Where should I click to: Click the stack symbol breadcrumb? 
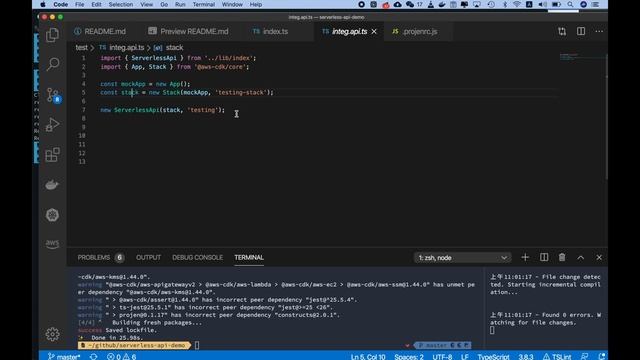174,48
